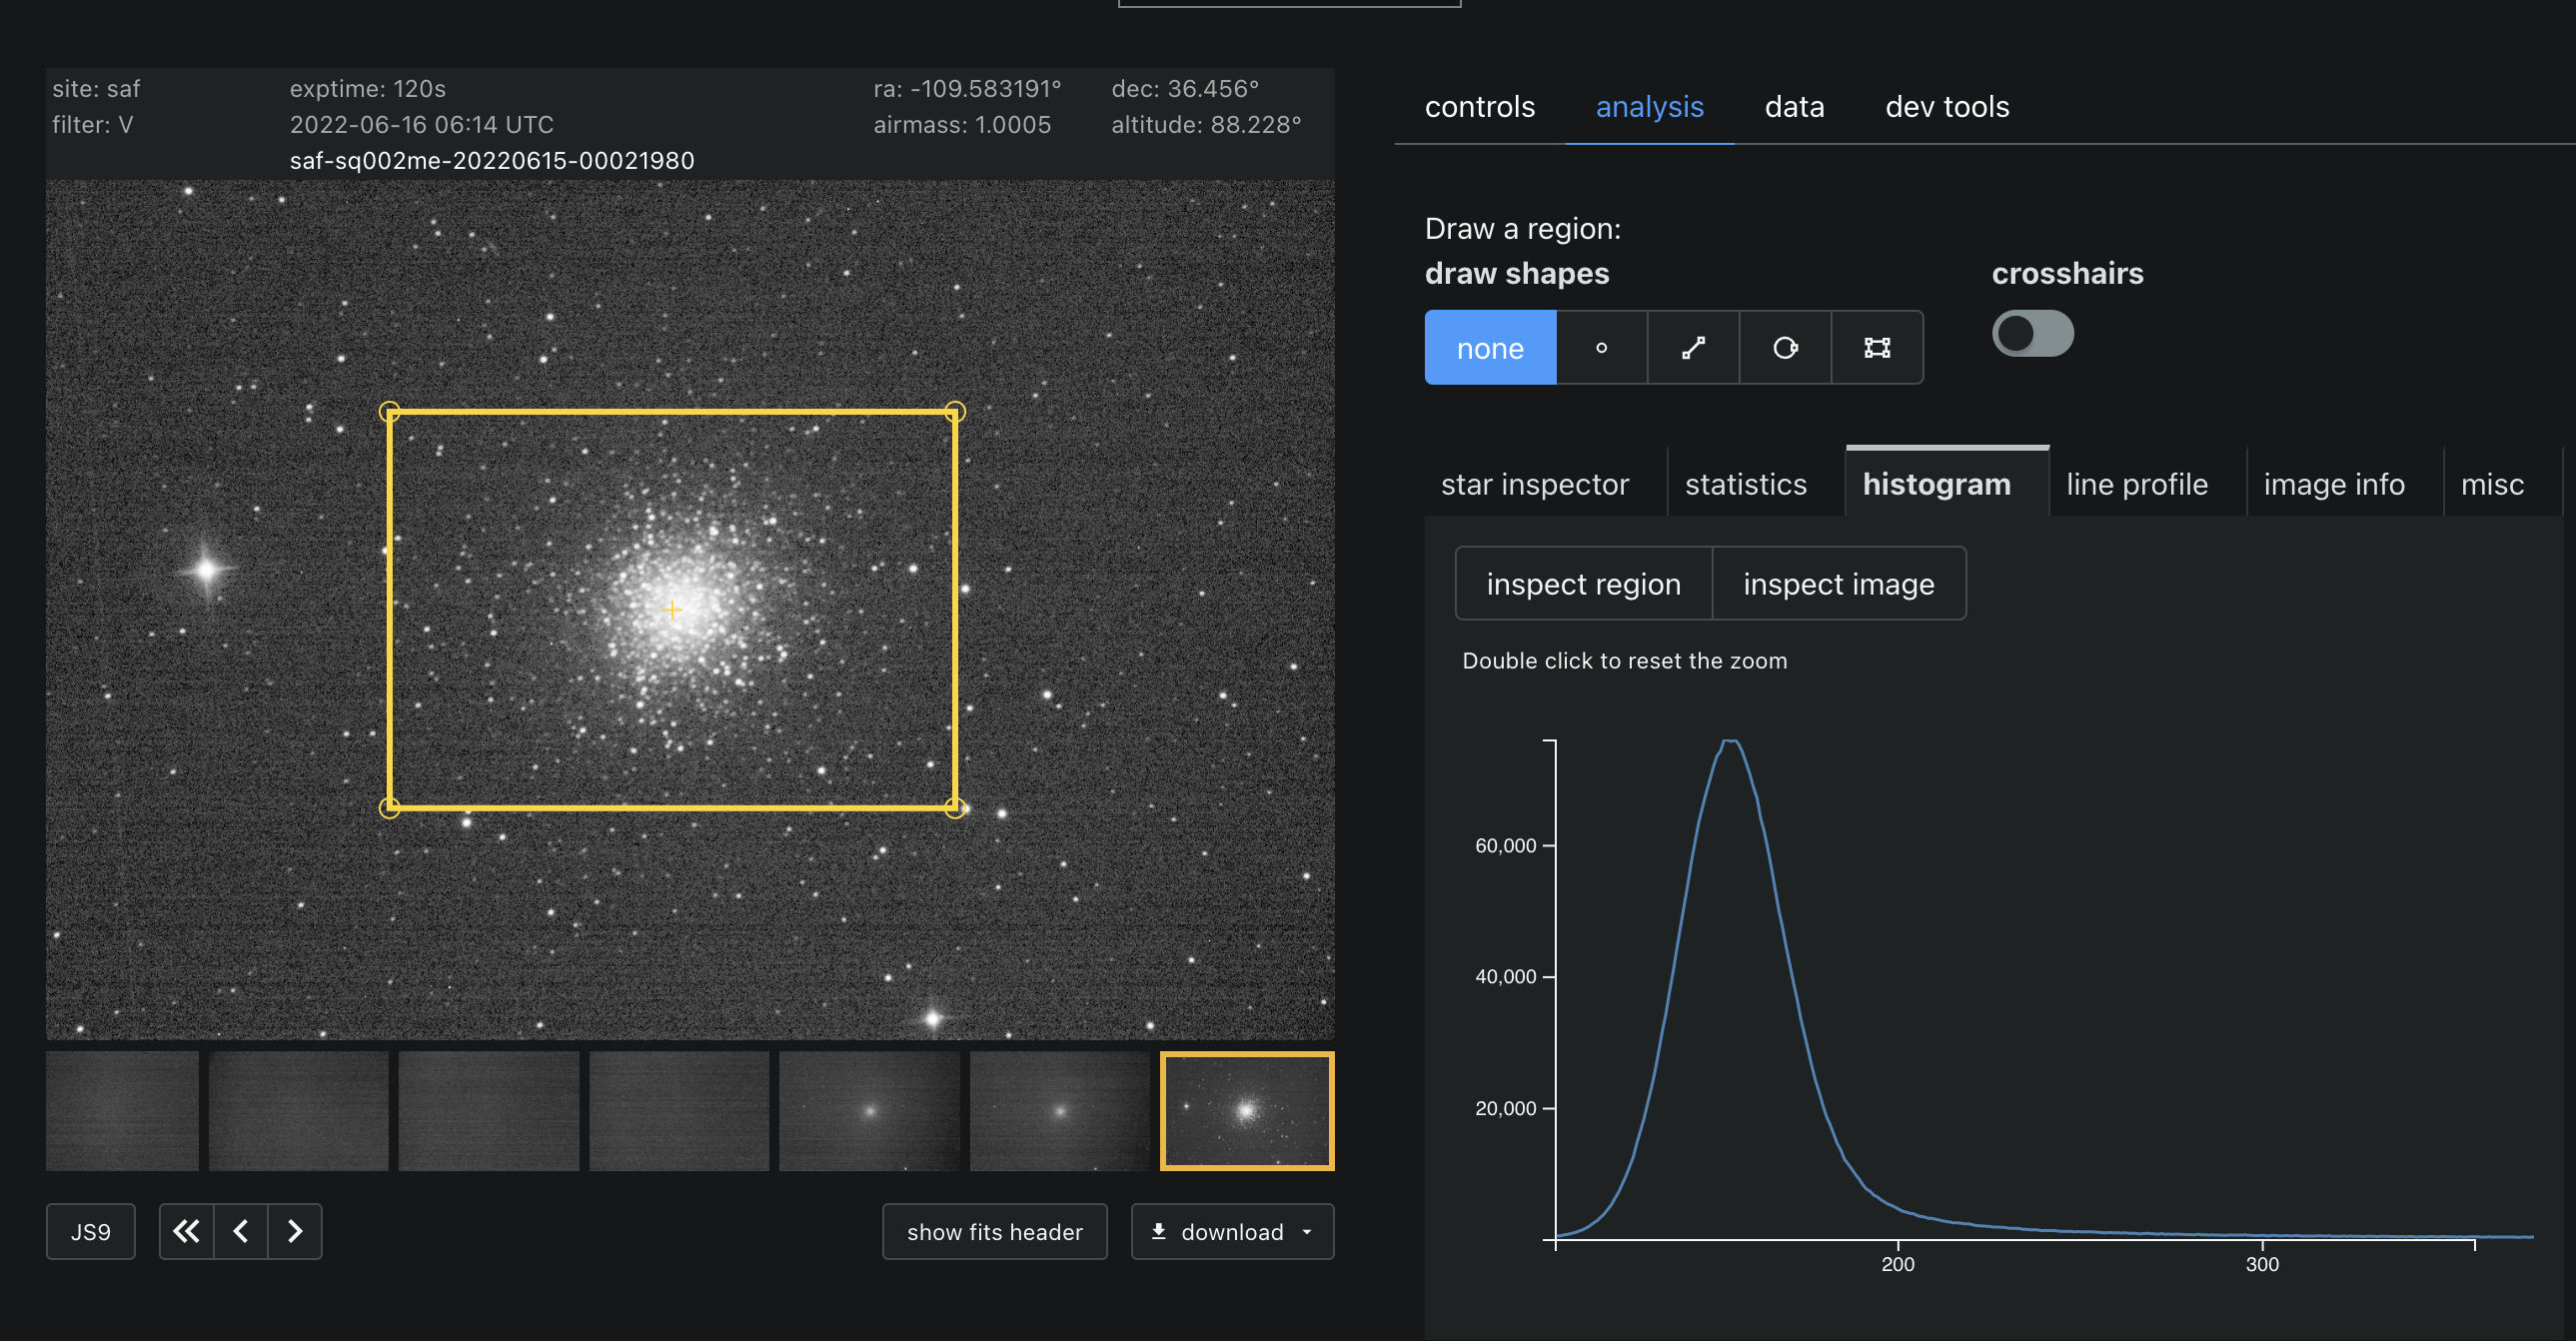Switch to the controls tab
2576x1341 pixels.
1479,107
